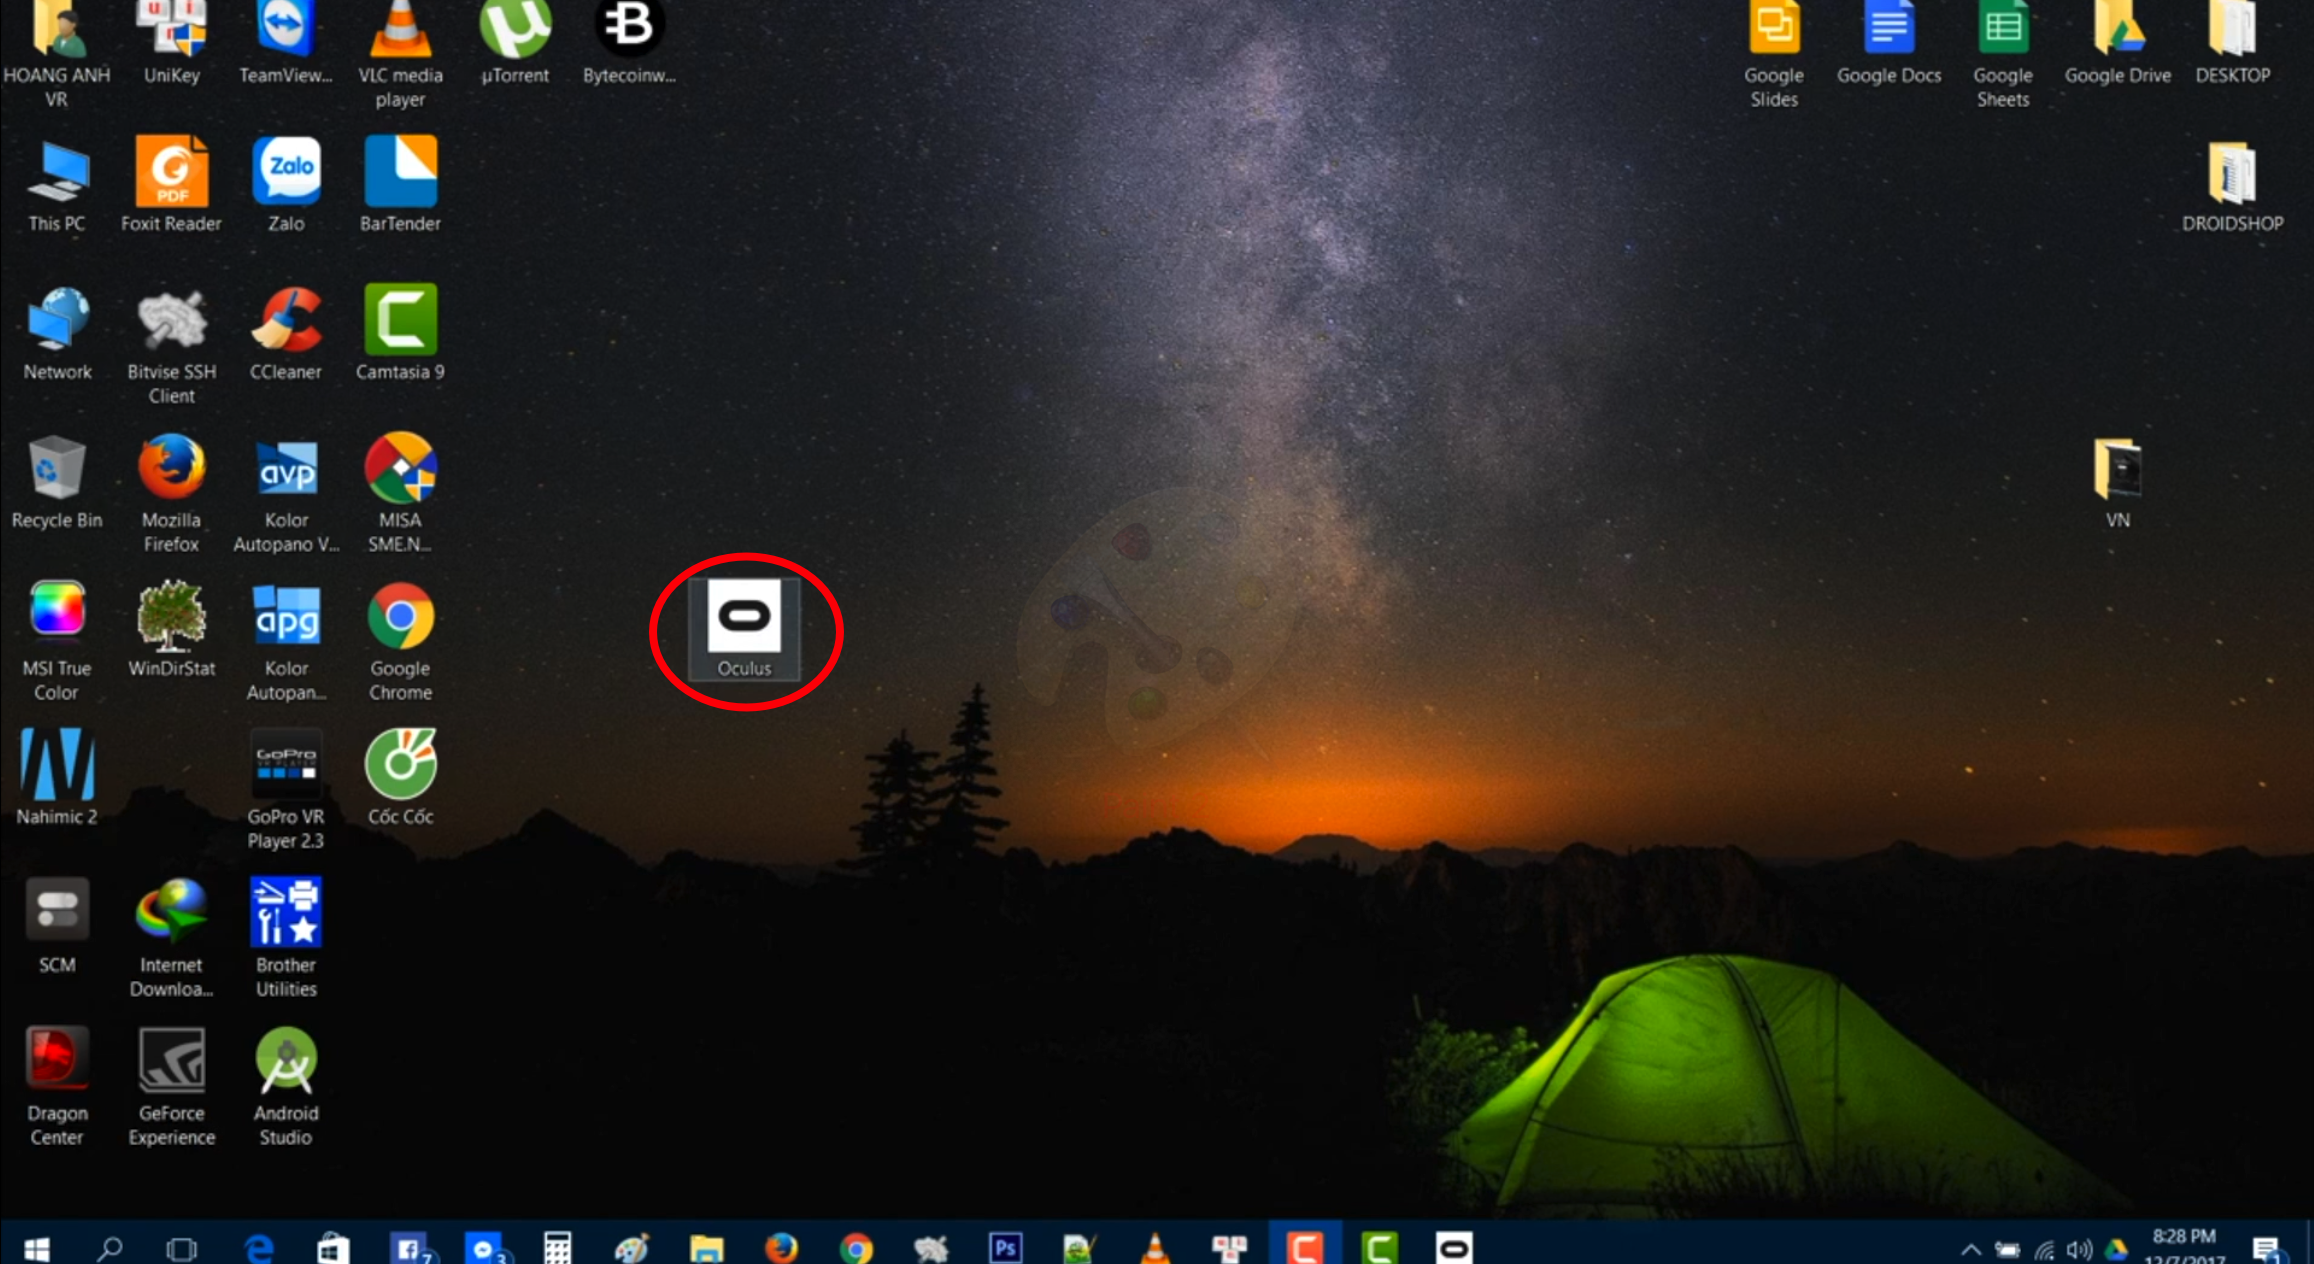Select the Google Docs desktop shortcut
This screenshot has height=1264, width=2314.
[x=1889, y=43]
